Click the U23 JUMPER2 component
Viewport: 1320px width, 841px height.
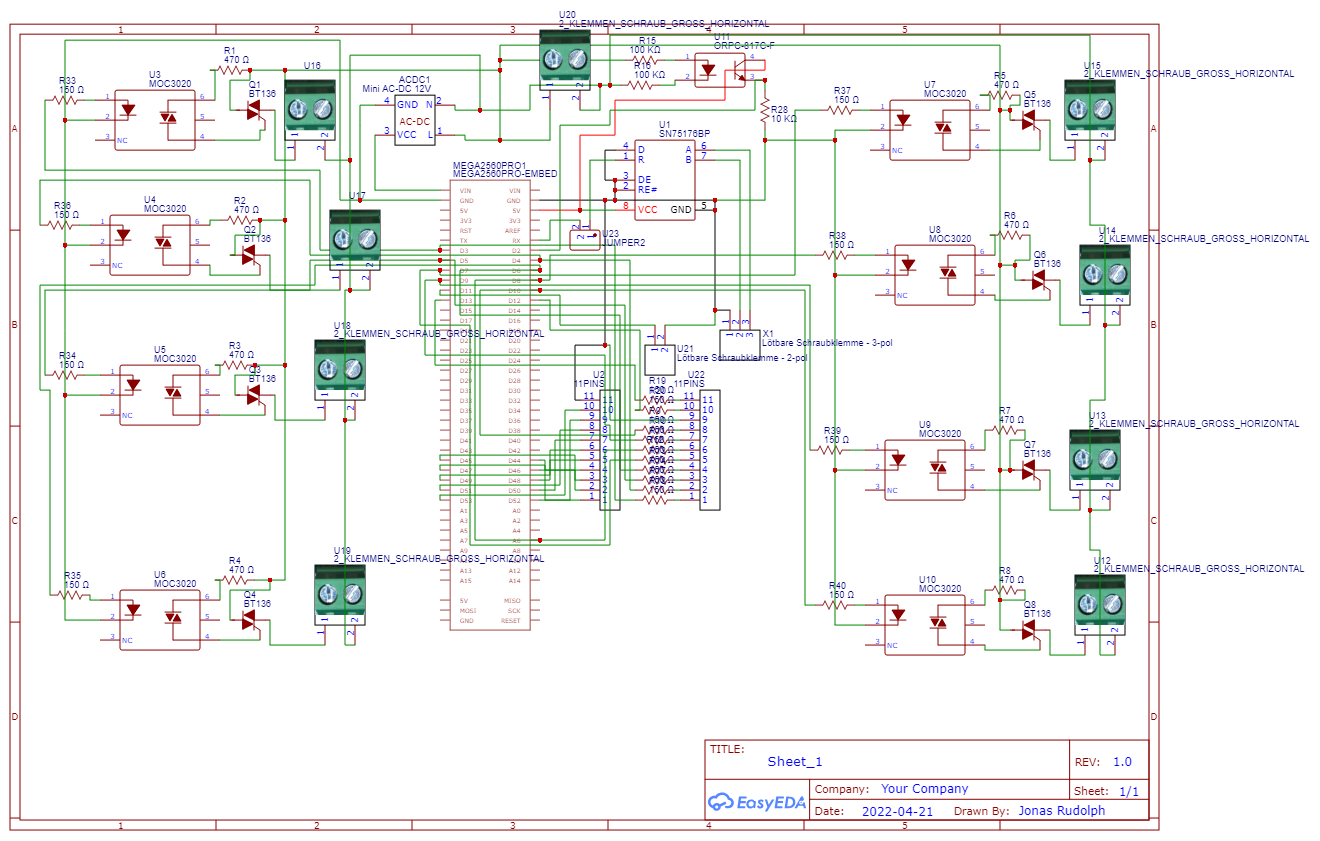click(584, 240)
